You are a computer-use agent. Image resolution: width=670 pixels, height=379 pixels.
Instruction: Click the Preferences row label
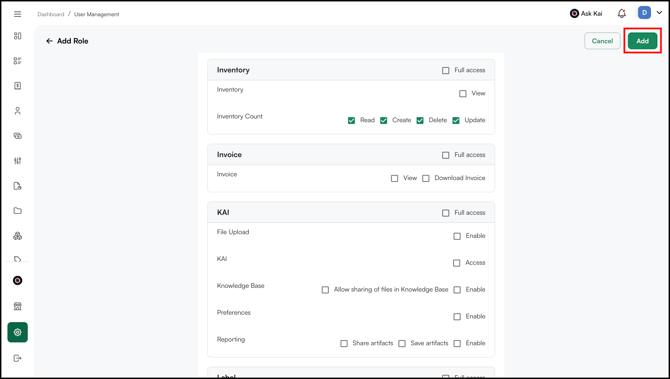point(234,312)
